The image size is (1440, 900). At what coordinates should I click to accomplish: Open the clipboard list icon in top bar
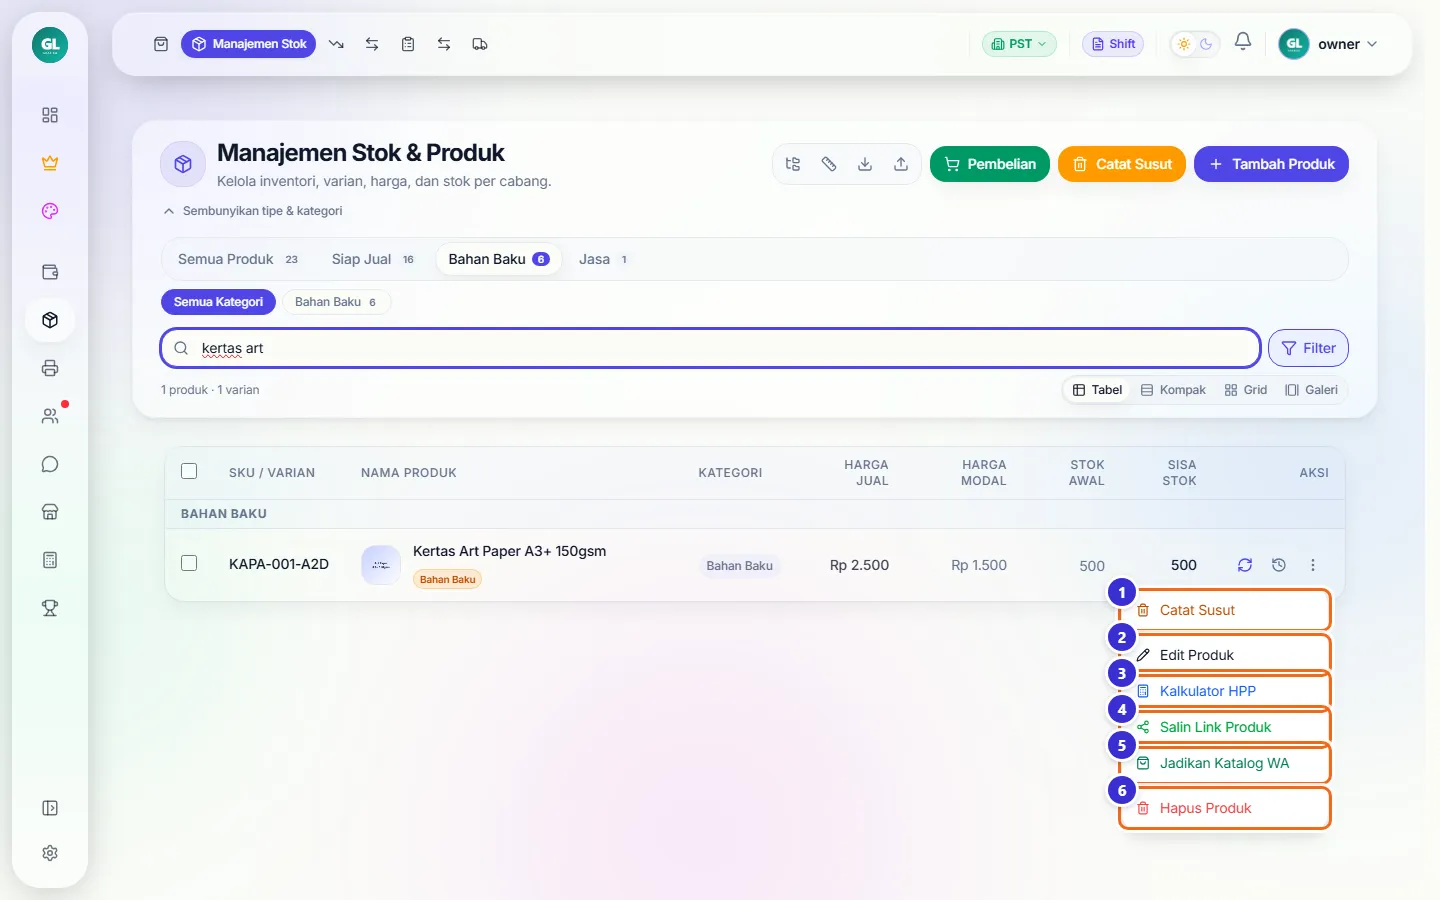coord(408,44)
